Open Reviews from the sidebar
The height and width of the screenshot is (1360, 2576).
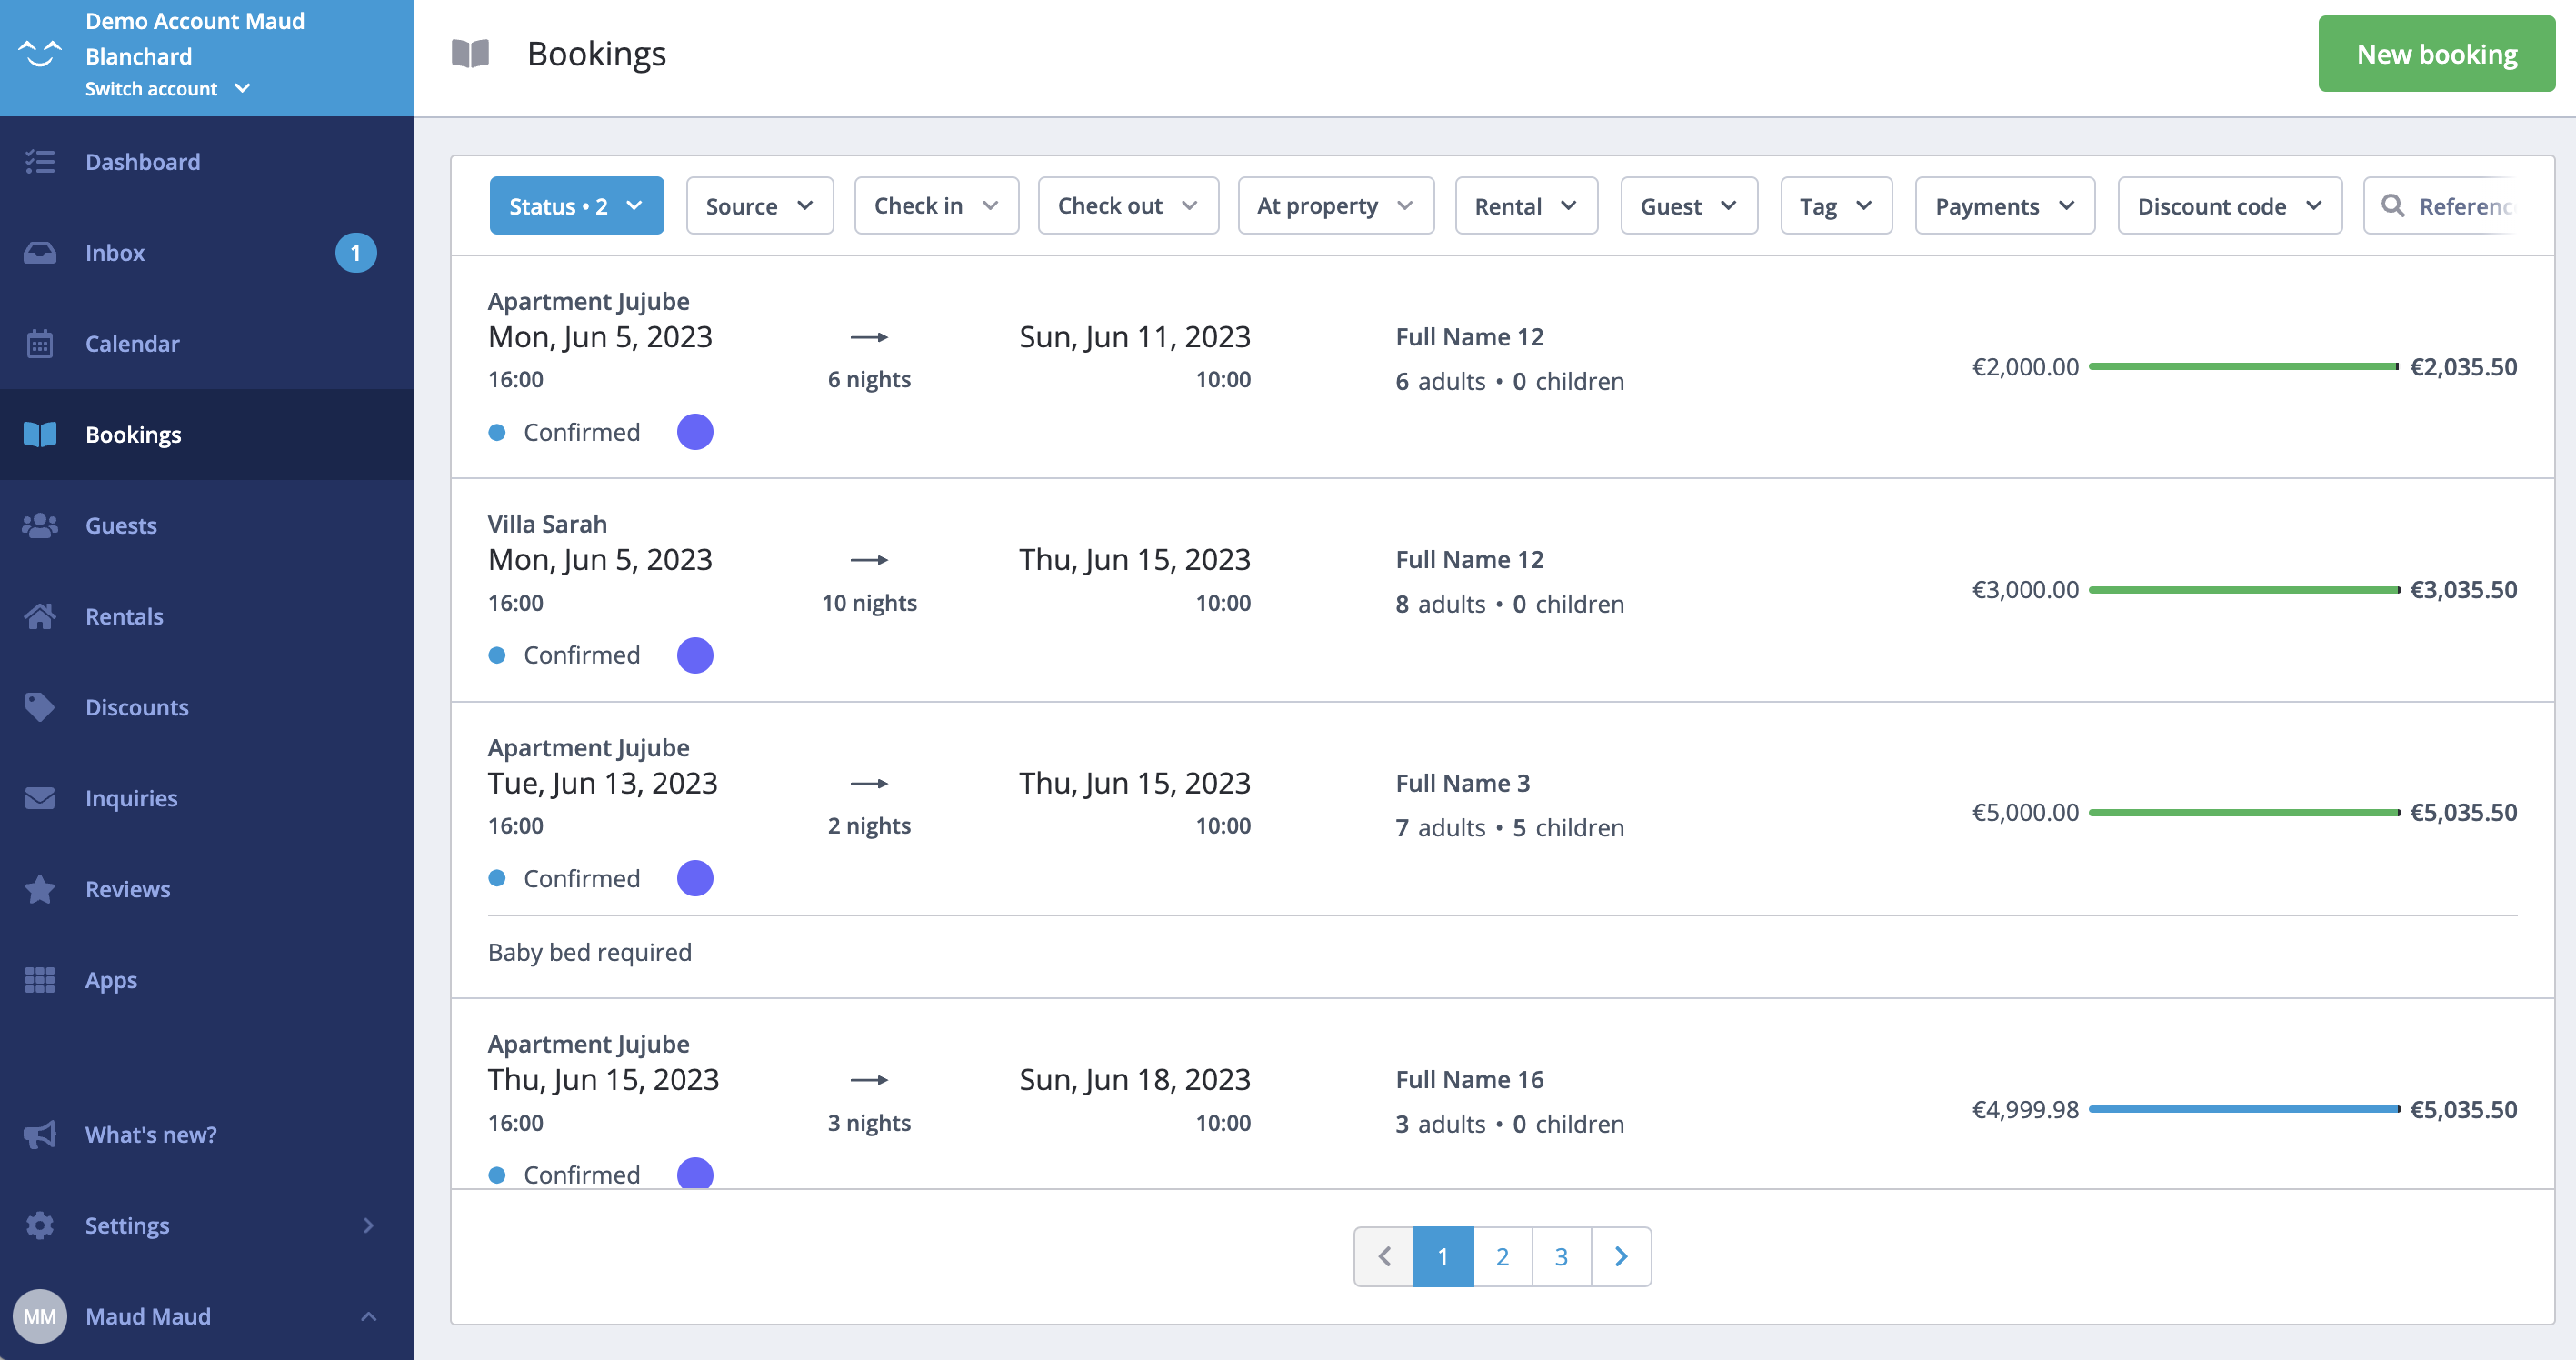(x=206, y=889)
